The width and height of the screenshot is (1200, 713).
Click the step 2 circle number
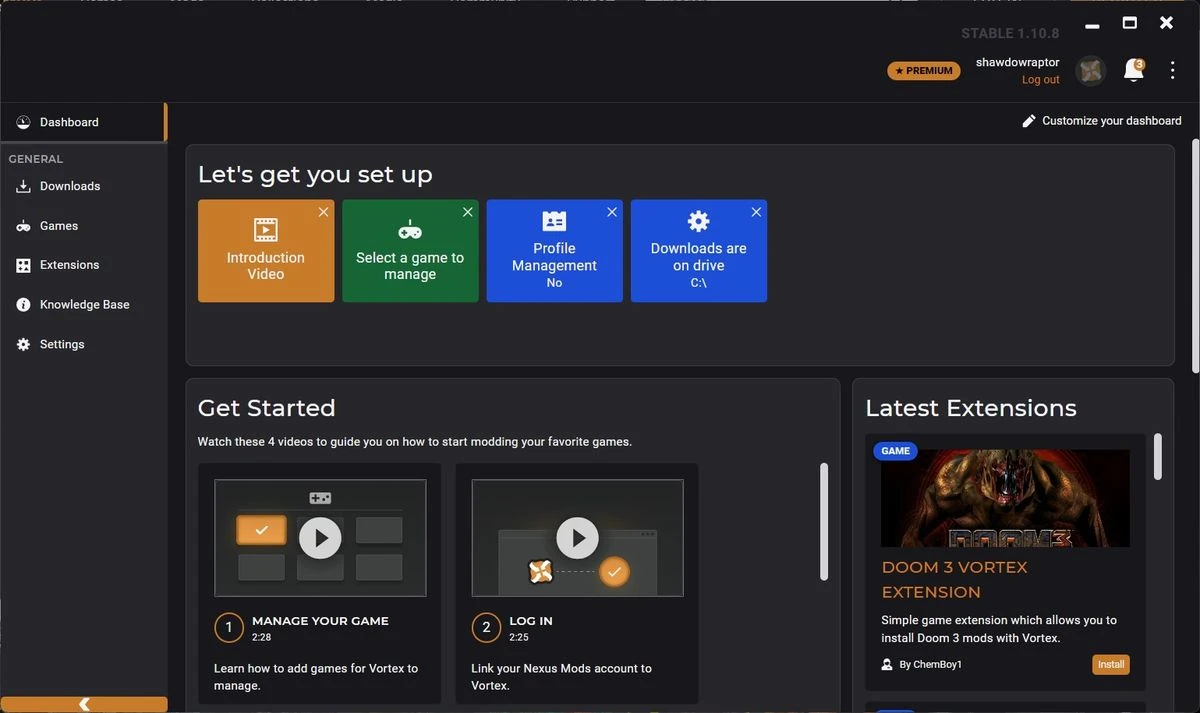click(x=486, y=627)
